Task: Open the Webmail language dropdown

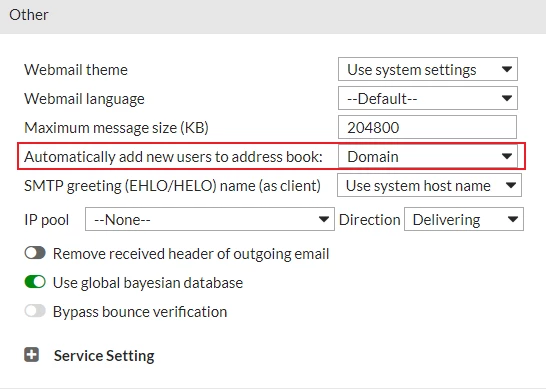Action: click(x=428, y=98)
